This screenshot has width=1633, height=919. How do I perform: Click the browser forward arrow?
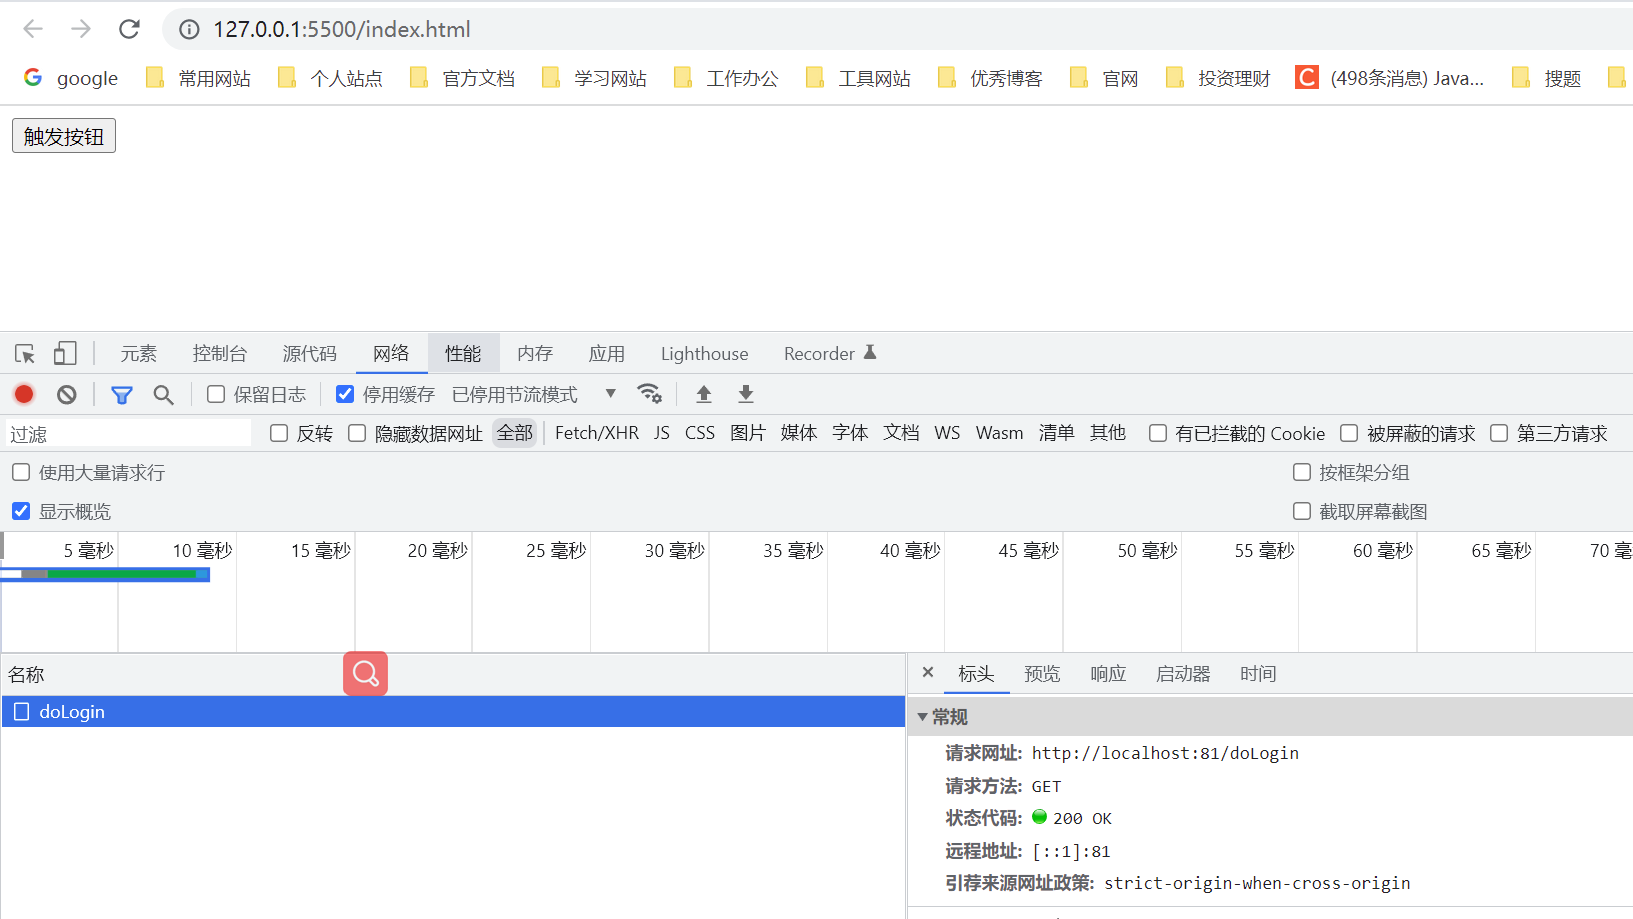(81, 29)
